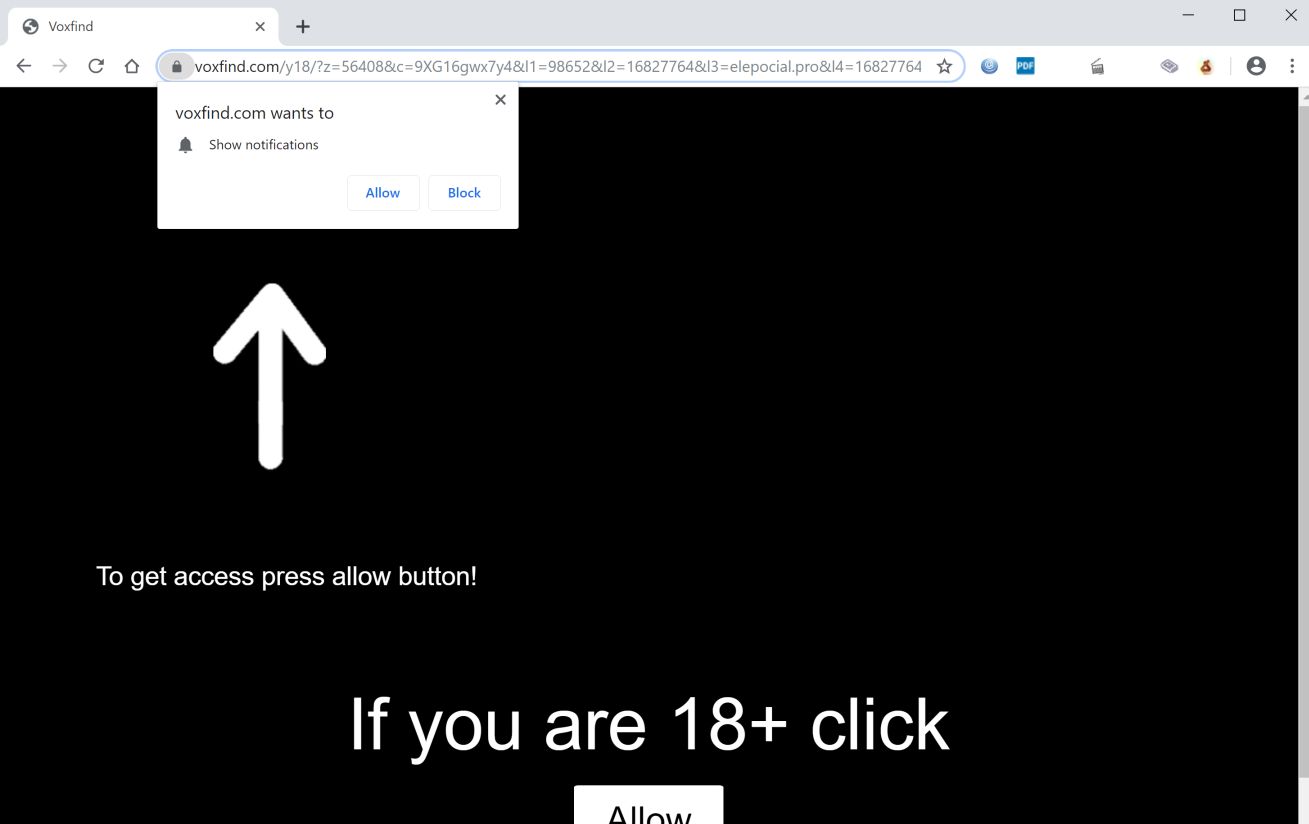Viewport: 1309px width, 824px height.
Task: Click the back navigation arrow
Action: pyautogui.click(x=23, y=66)
